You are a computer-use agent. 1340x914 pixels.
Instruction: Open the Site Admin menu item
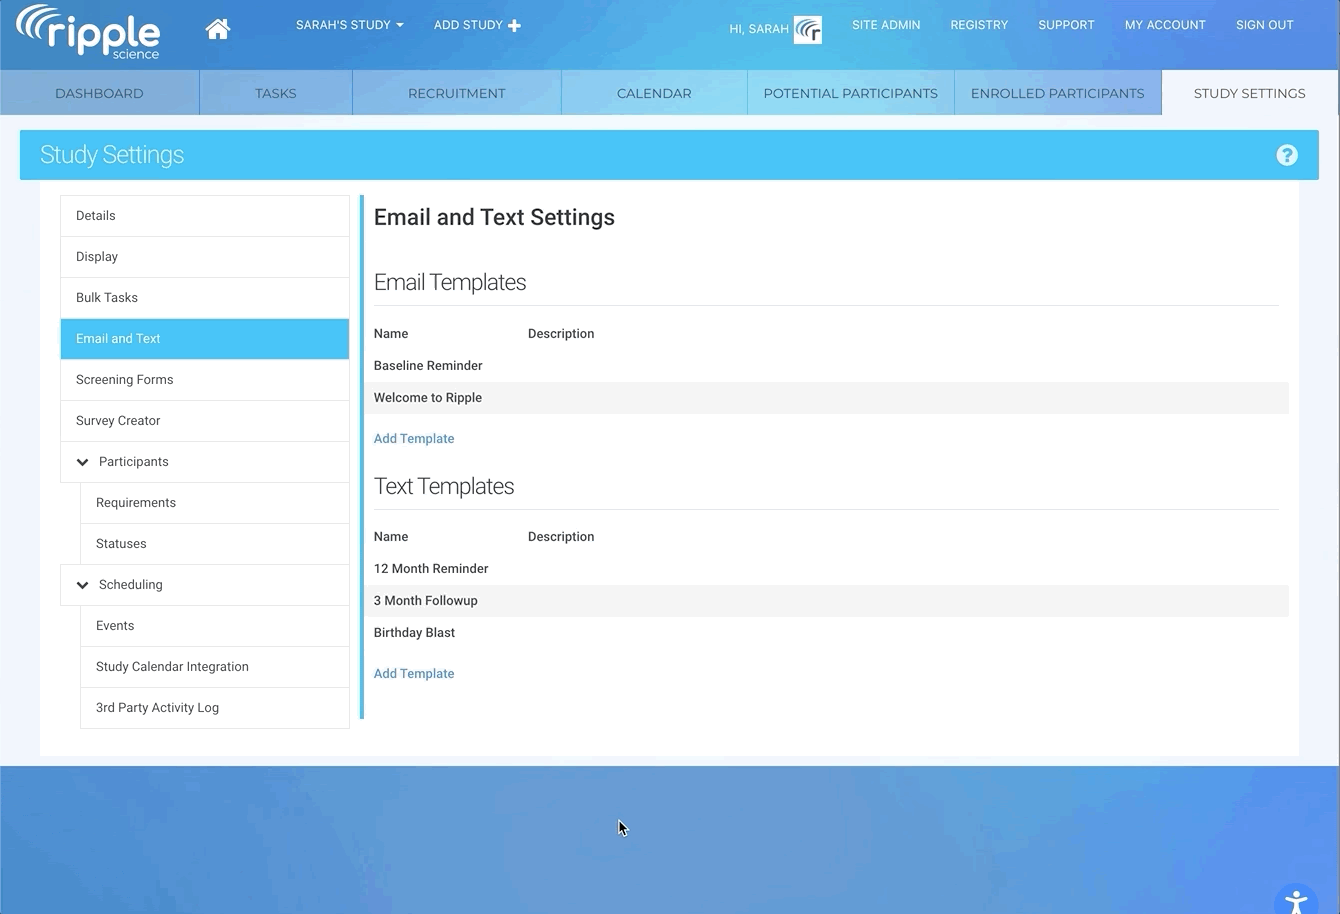(886, 25)
